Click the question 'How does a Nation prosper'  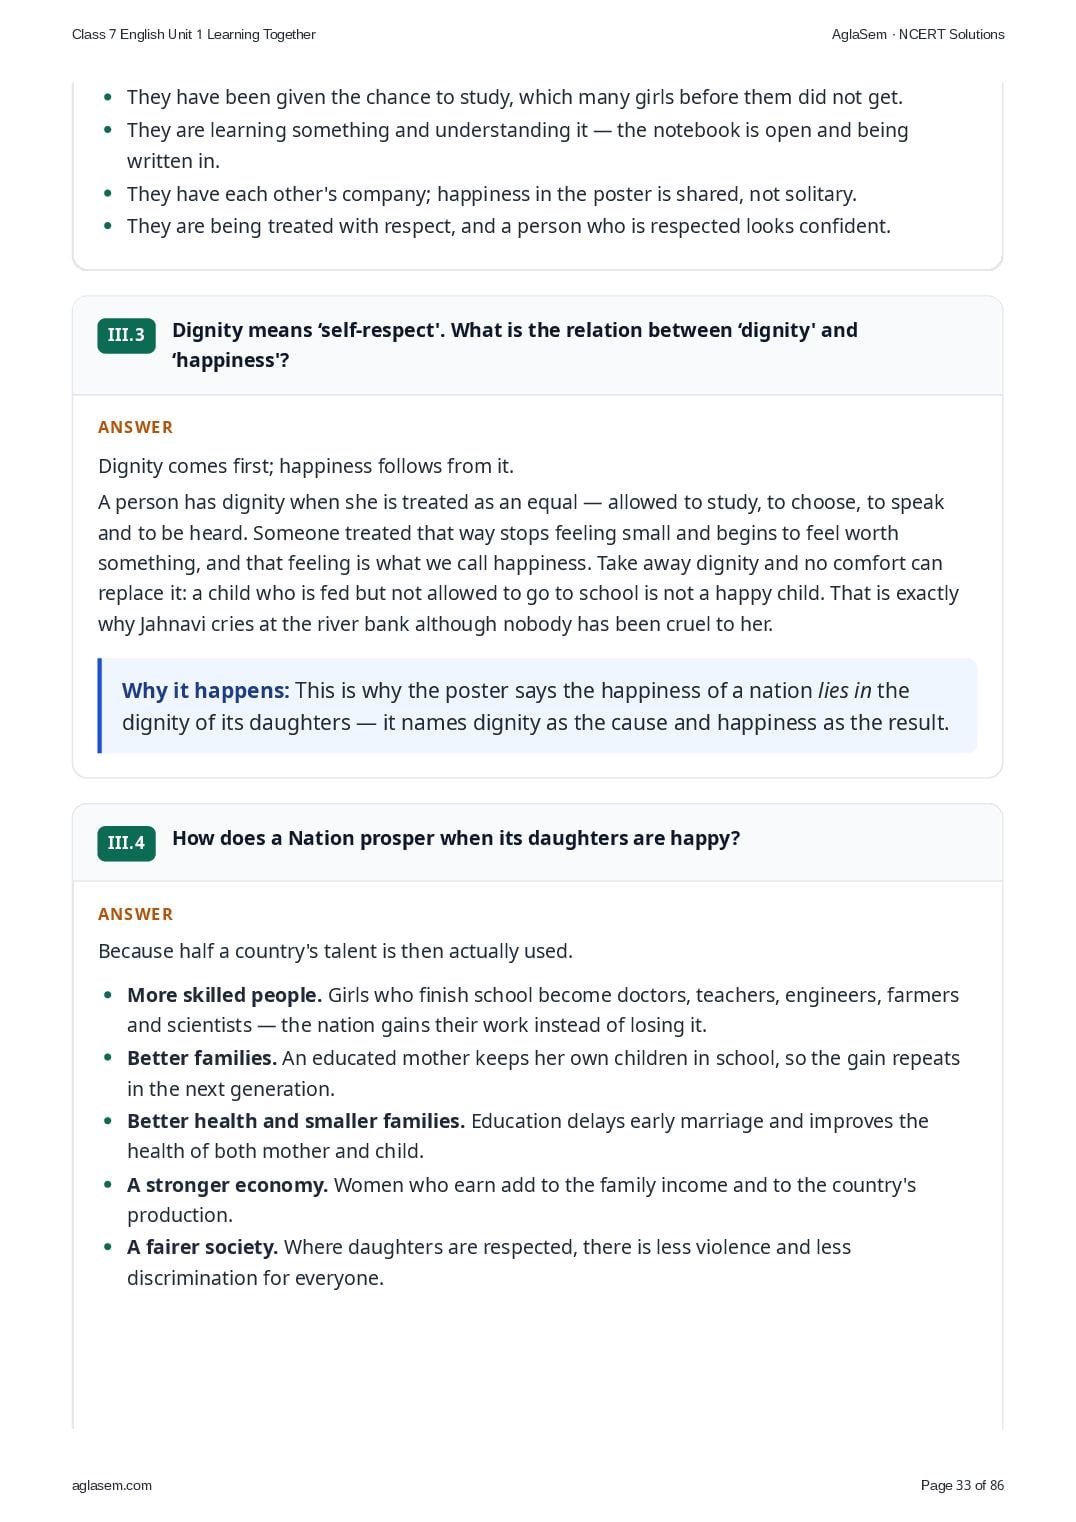456,838
